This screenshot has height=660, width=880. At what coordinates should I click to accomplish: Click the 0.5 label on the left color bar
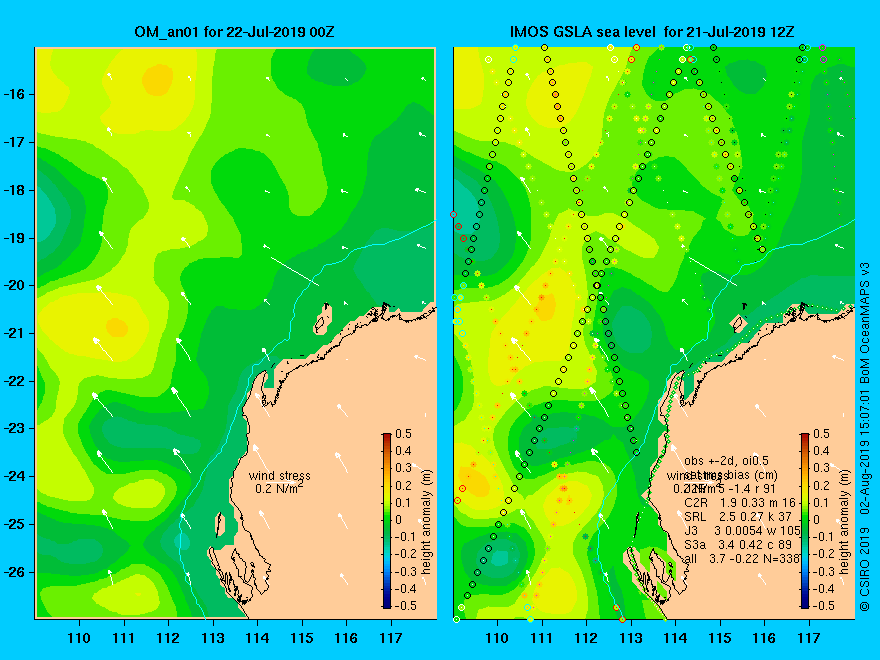[403, 434]
